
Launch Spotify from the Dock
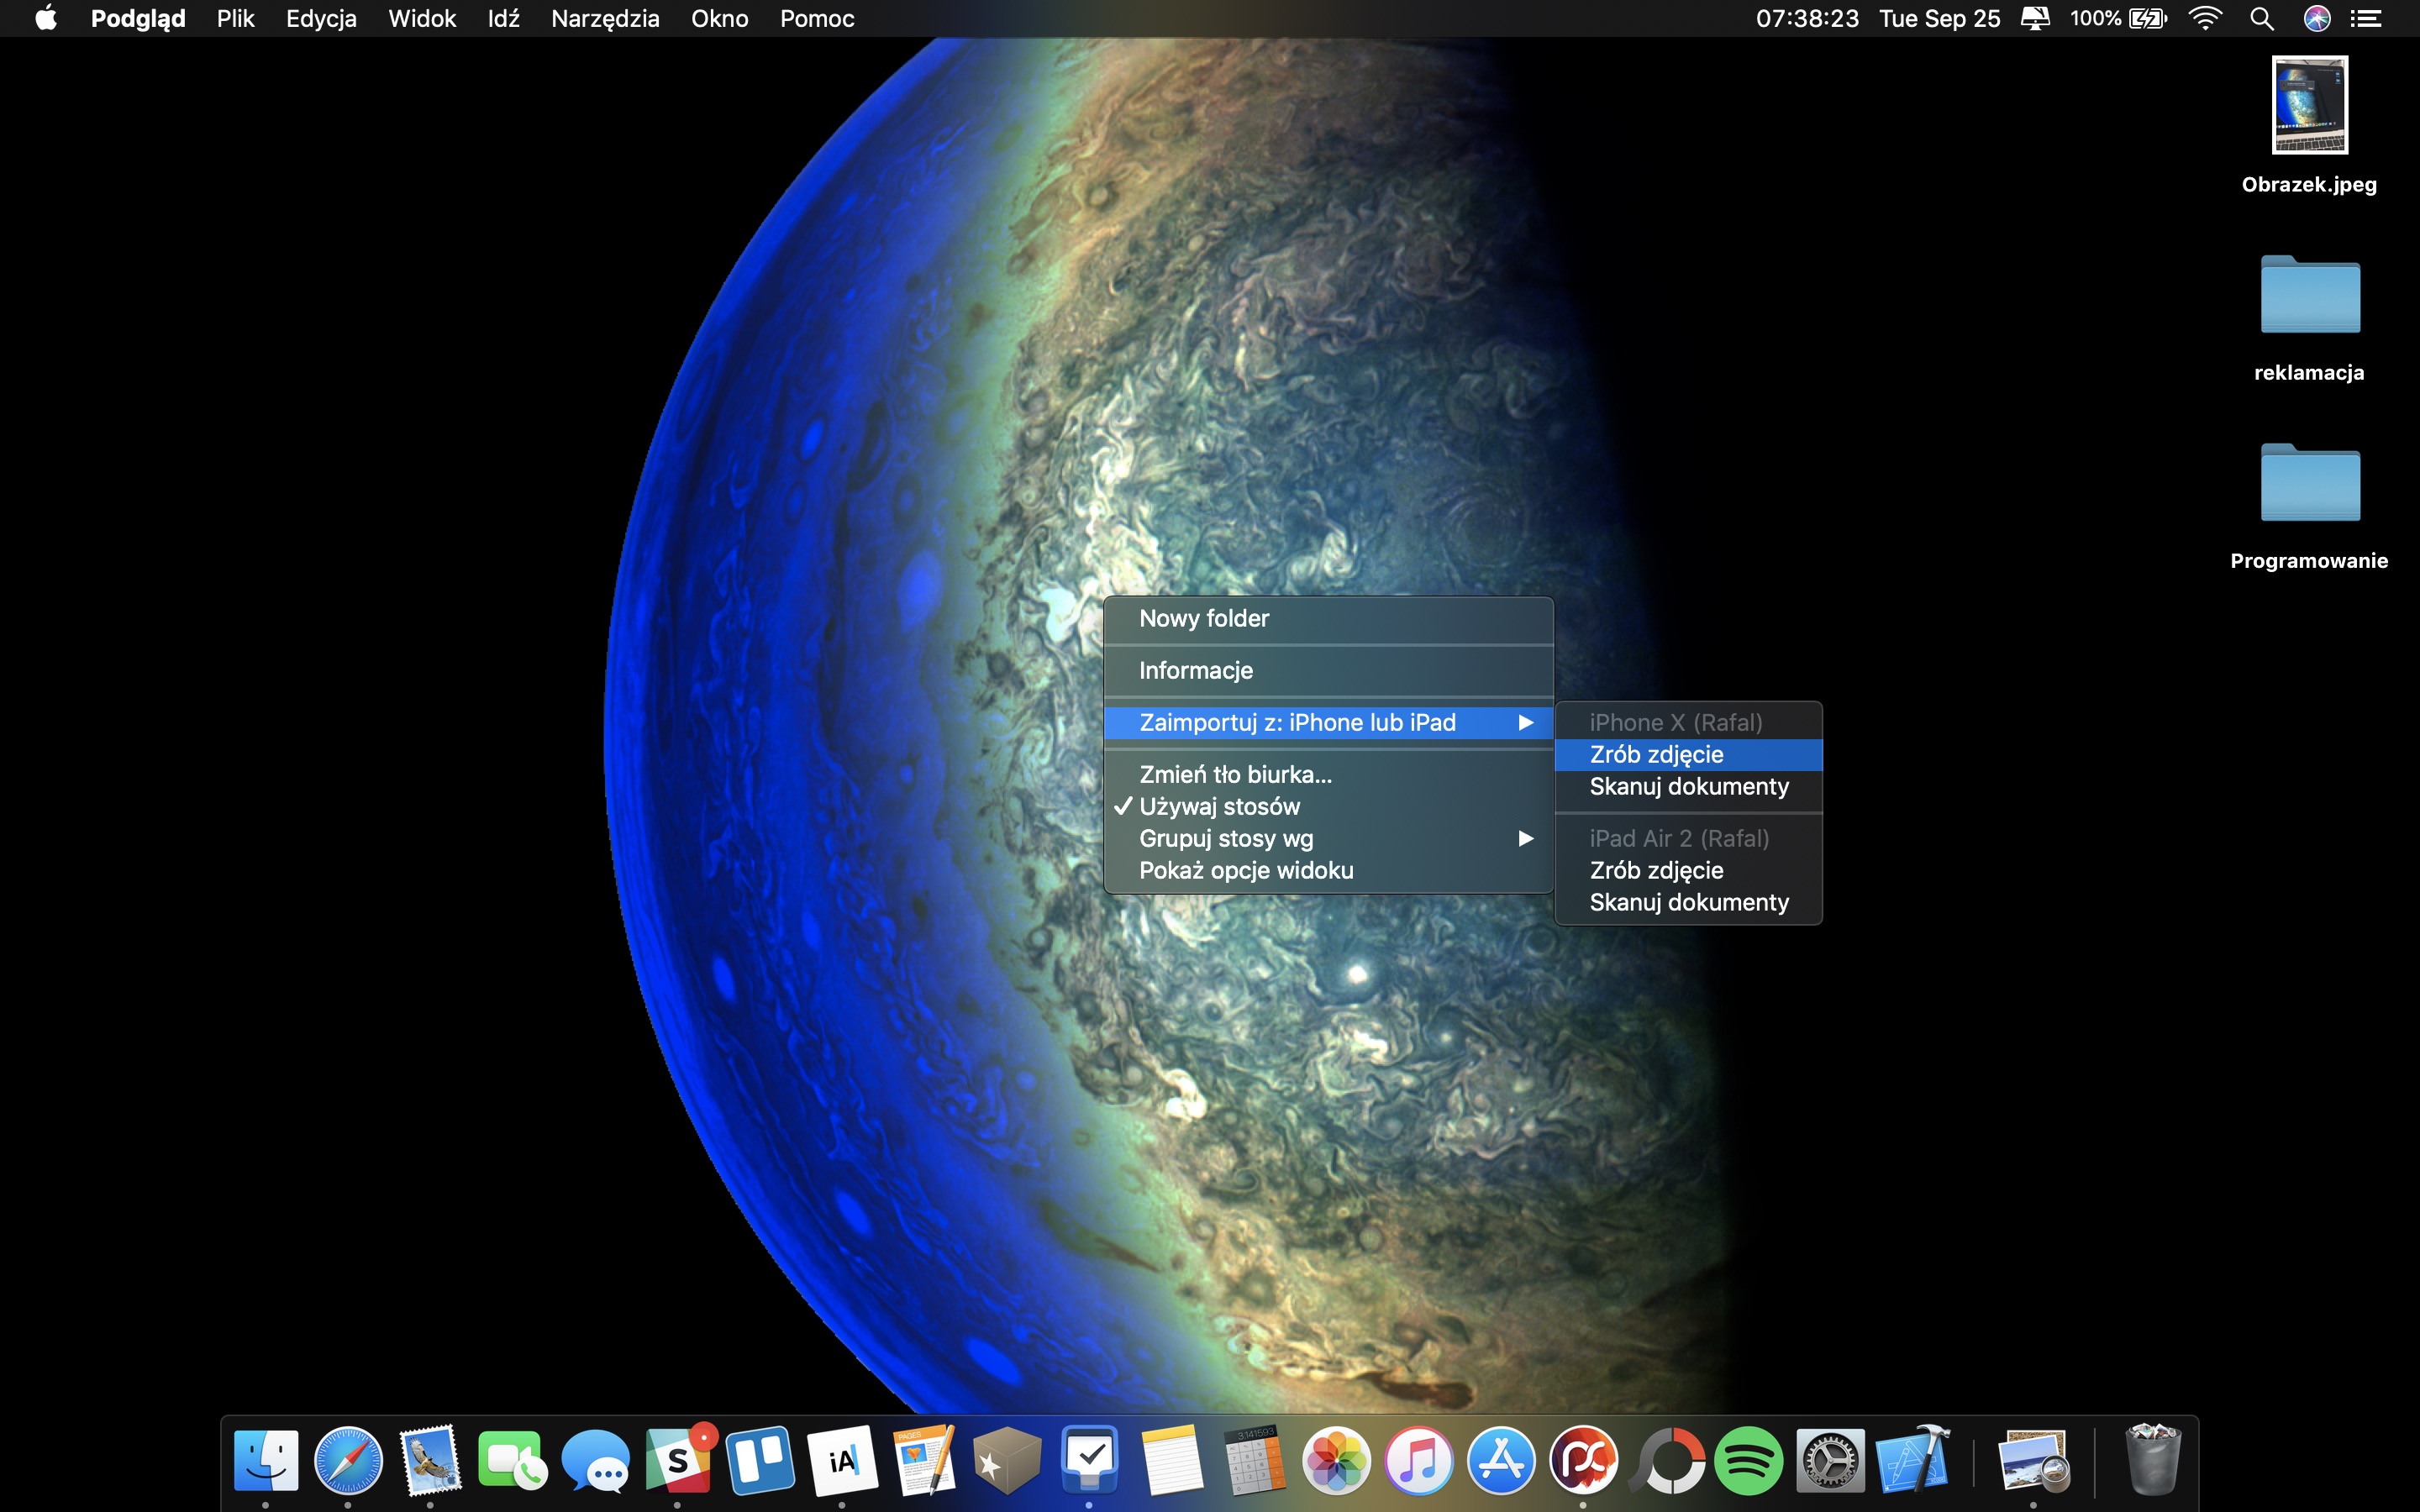coord(1748,1461)
